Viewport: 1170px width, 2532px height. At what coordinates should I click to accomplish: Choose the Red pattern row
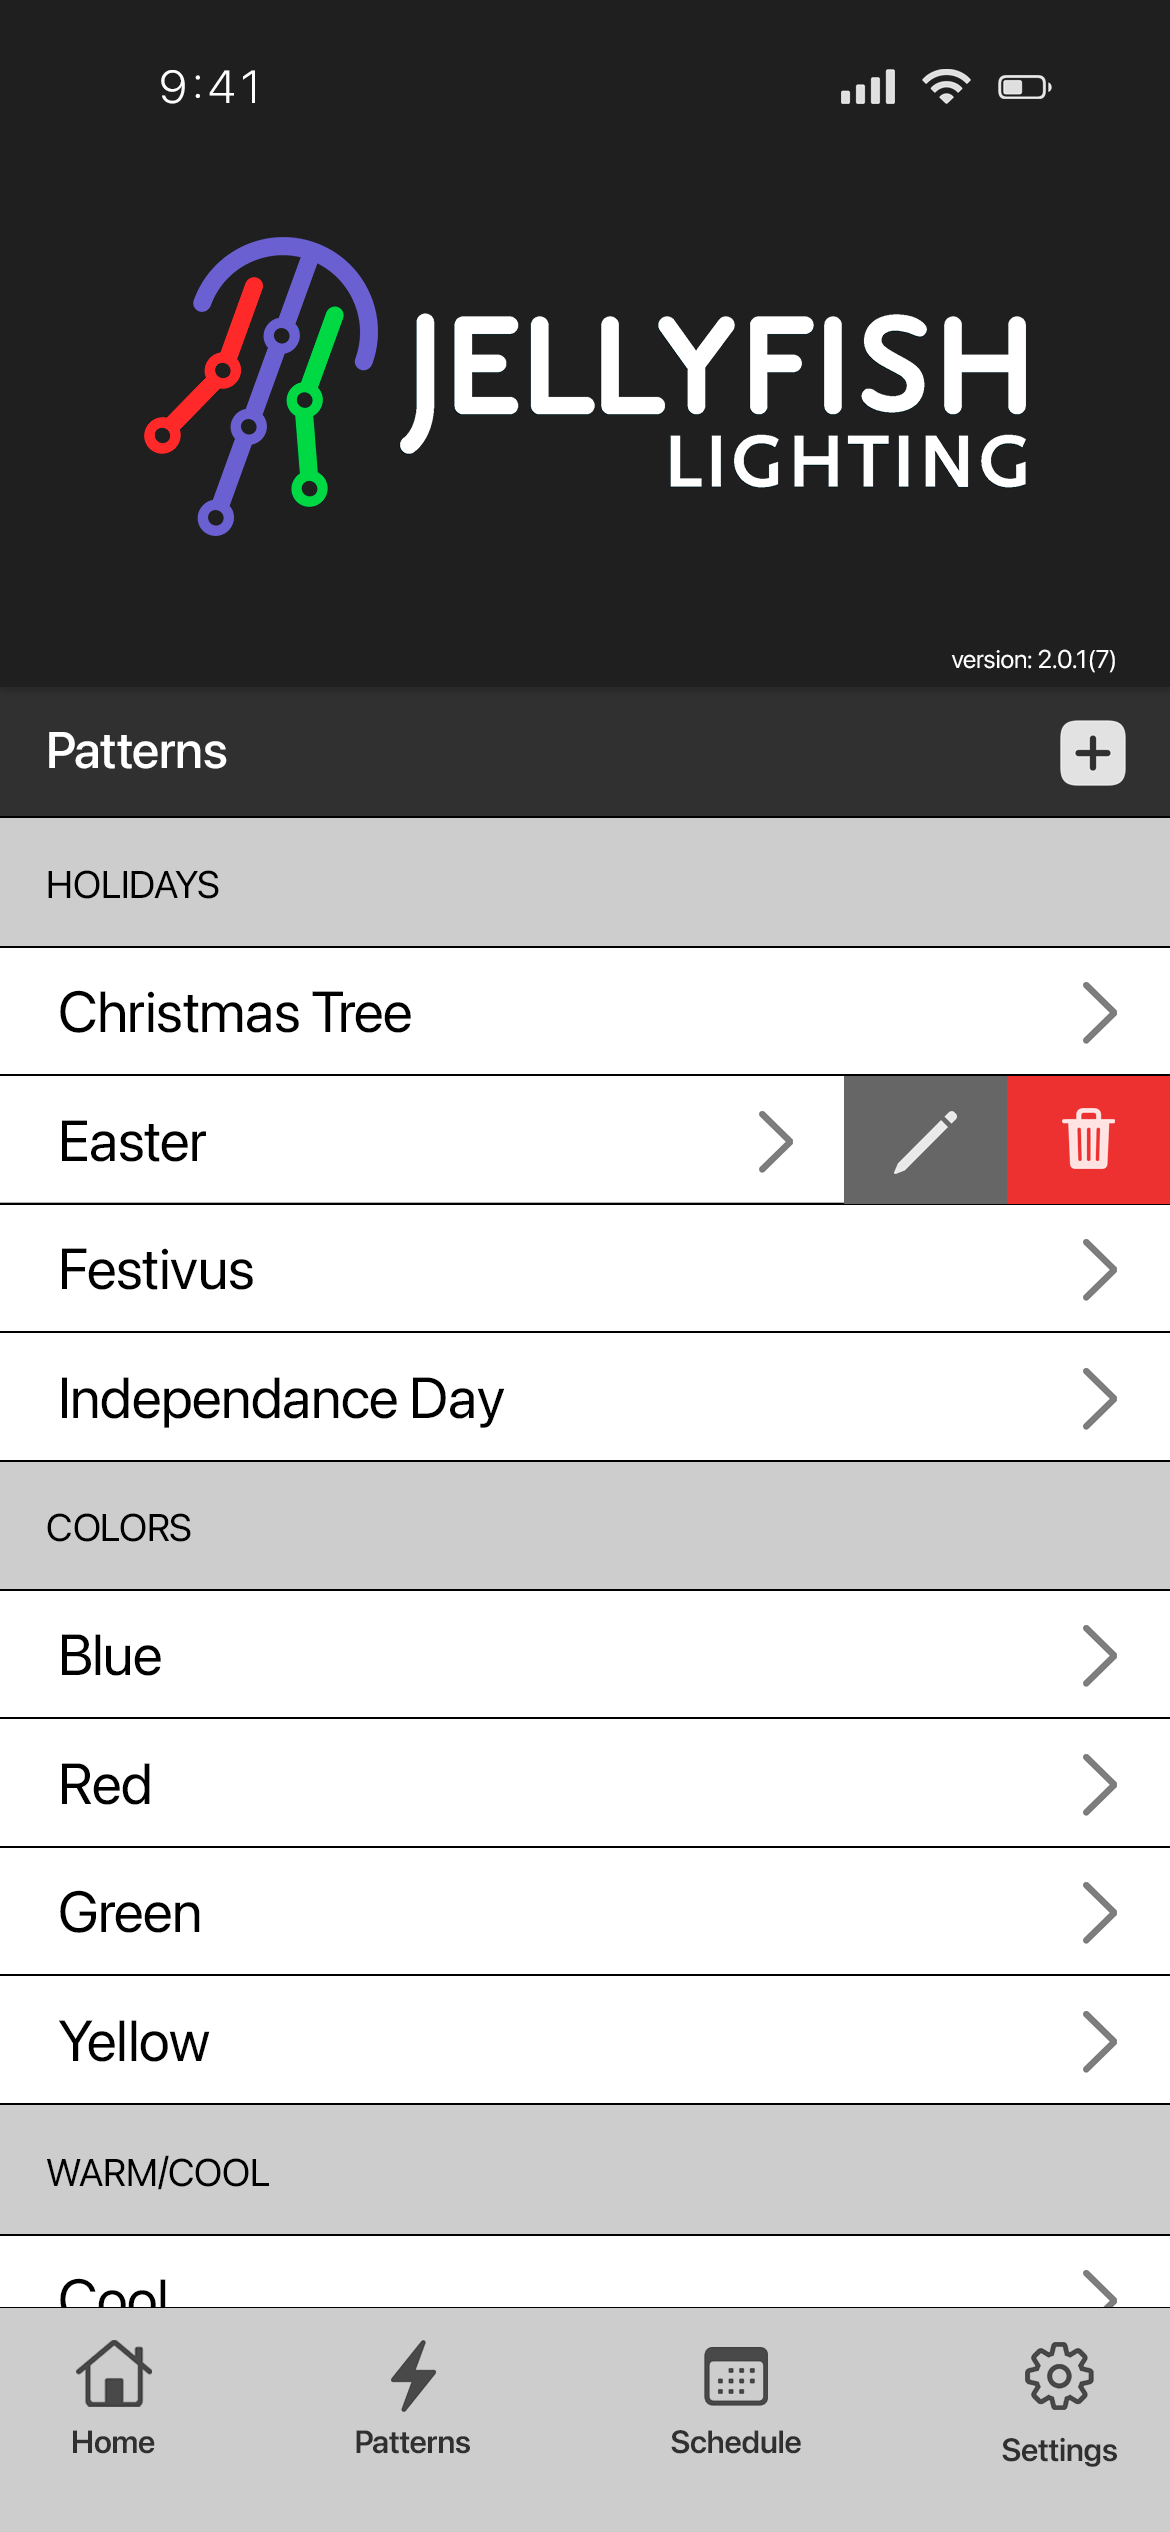(585, 1785)
